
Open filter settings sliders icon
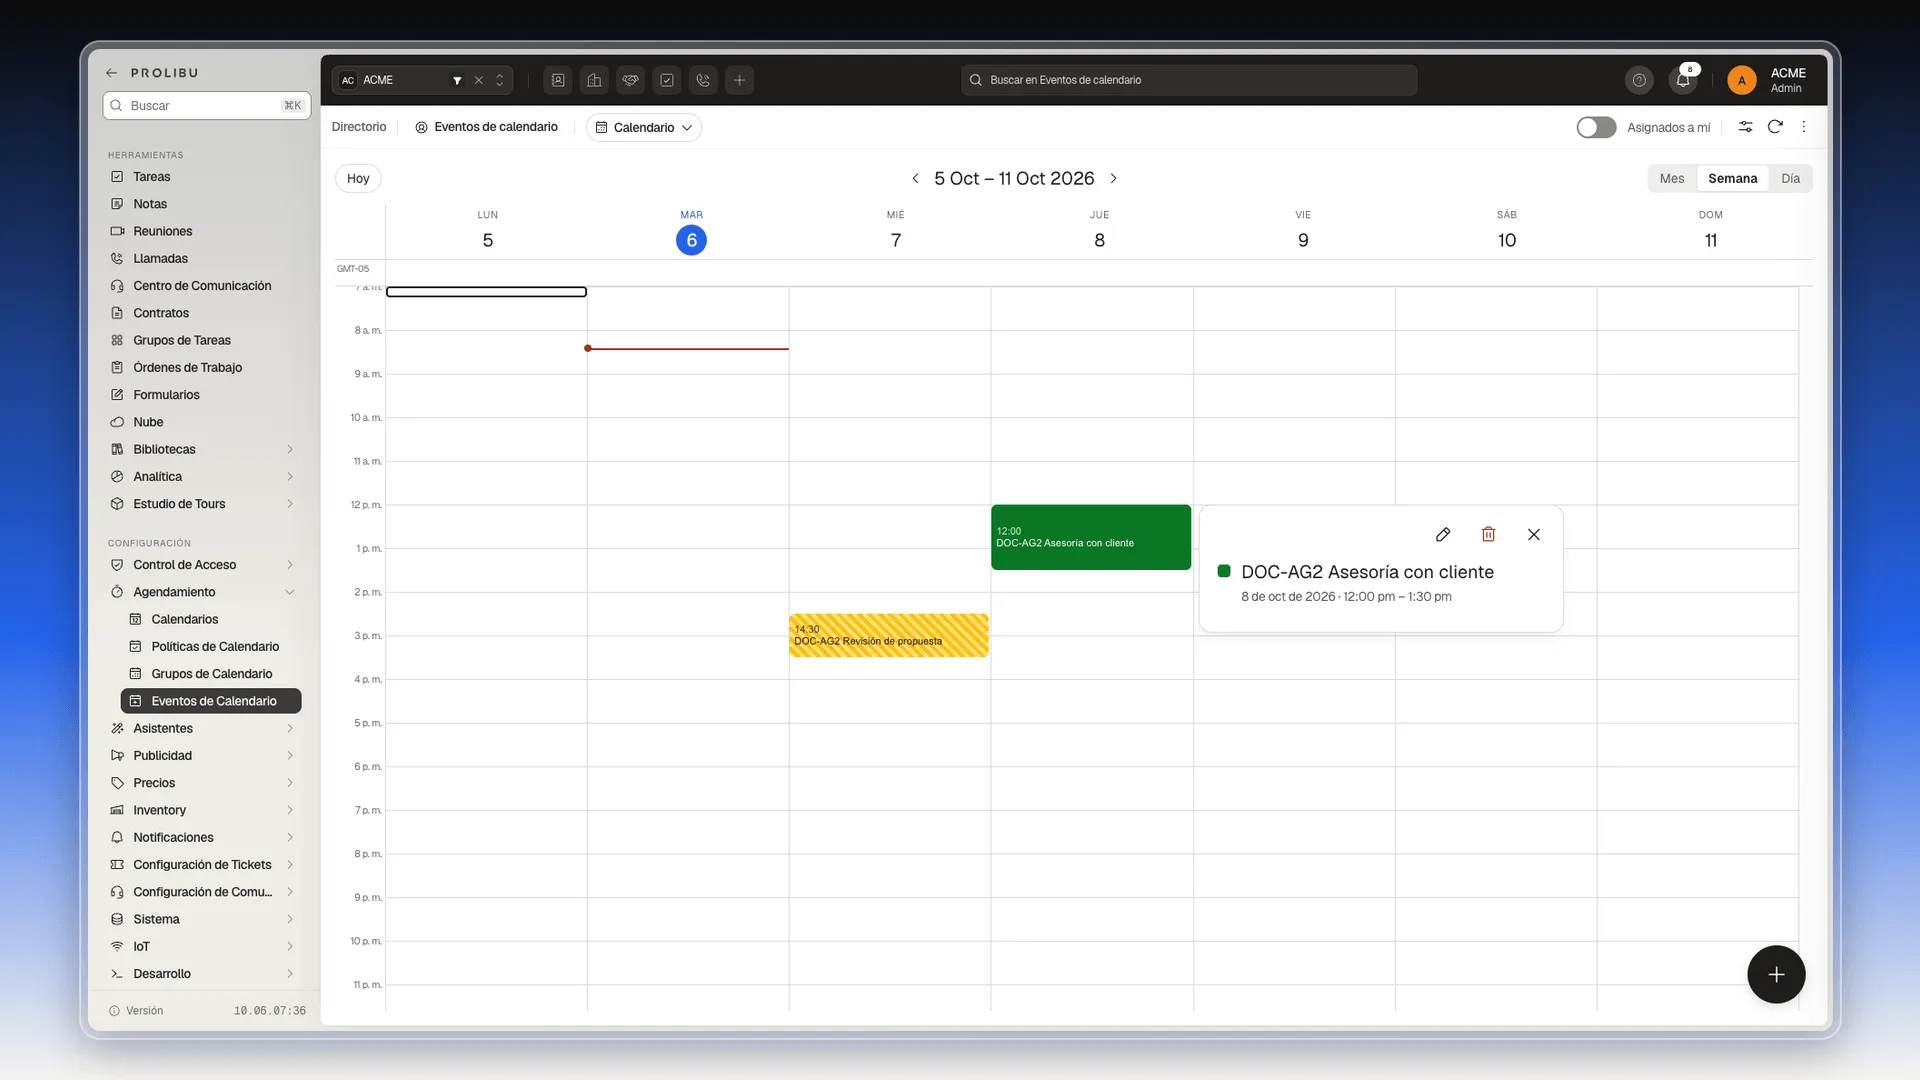click(x=1745, y=127)
